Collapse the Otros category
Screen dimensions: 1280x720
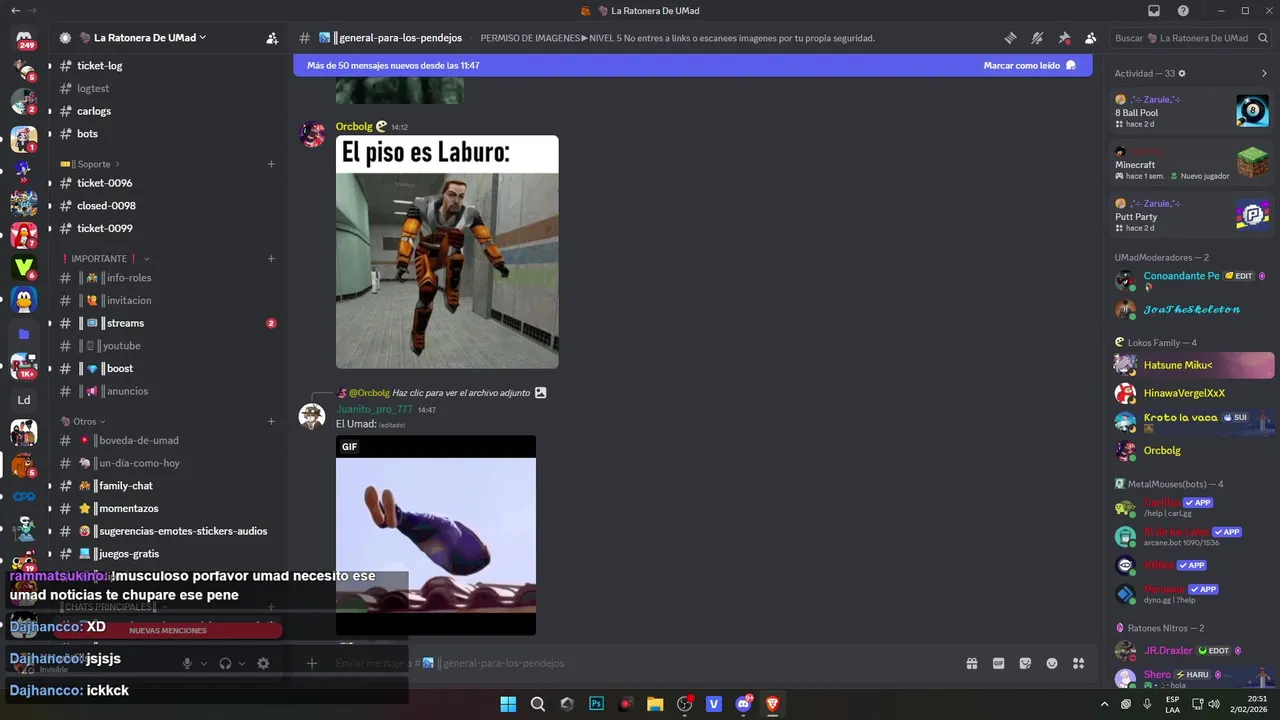point(84,422)
